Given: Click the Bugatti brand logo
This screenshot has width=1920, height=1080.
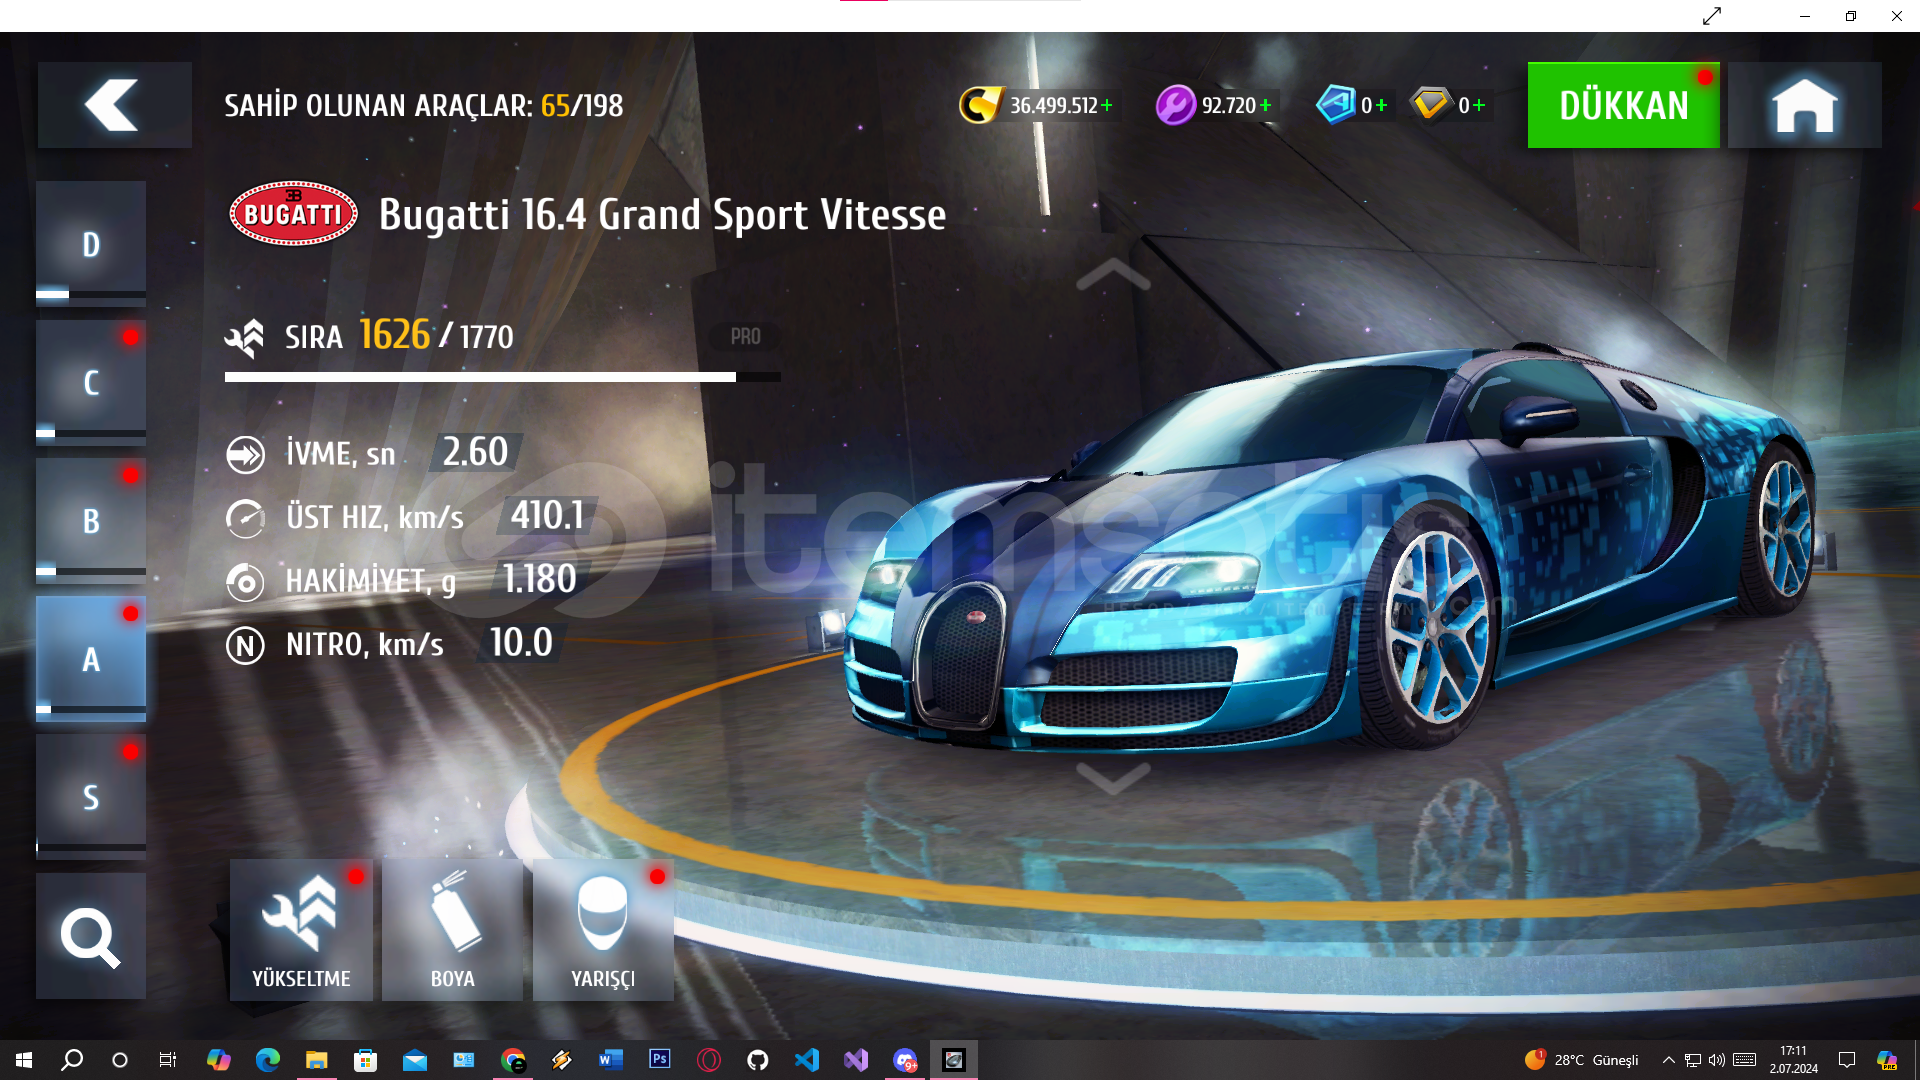Looking at the screenshot, I should (x=293, y=213).
